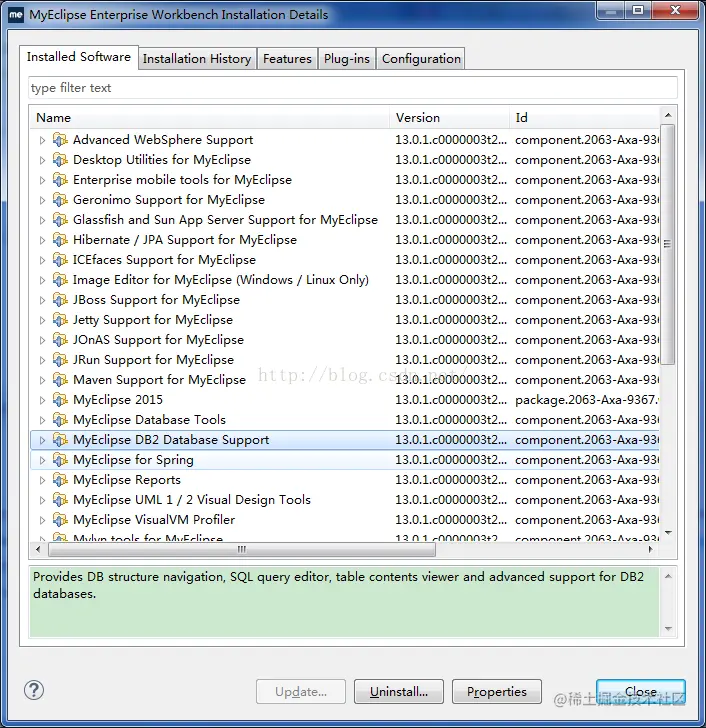706x728 pixels.
Task: Expand Hibernate / JPA Support node
Action: (x=42, y=240)
